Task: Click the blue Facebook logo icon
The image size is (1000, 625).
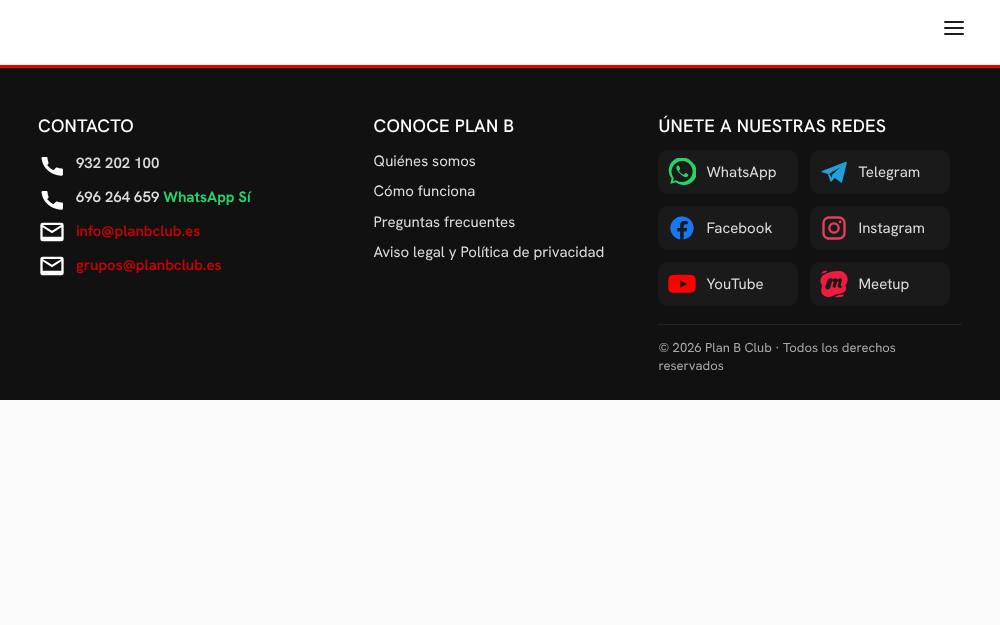Action: coord(682,228)
